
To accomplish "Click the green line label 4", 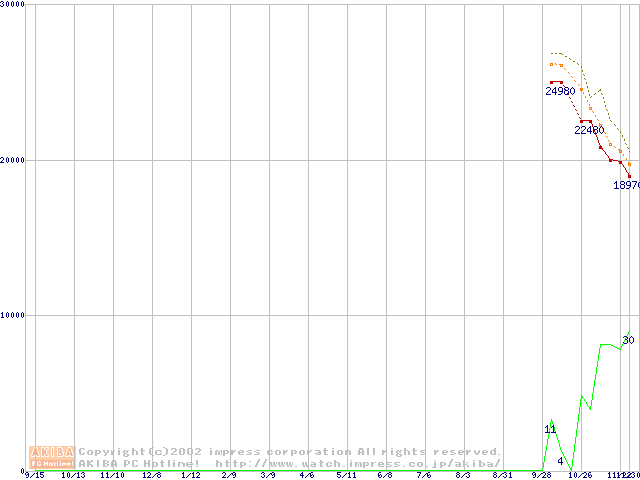I will tap(560, 461).
